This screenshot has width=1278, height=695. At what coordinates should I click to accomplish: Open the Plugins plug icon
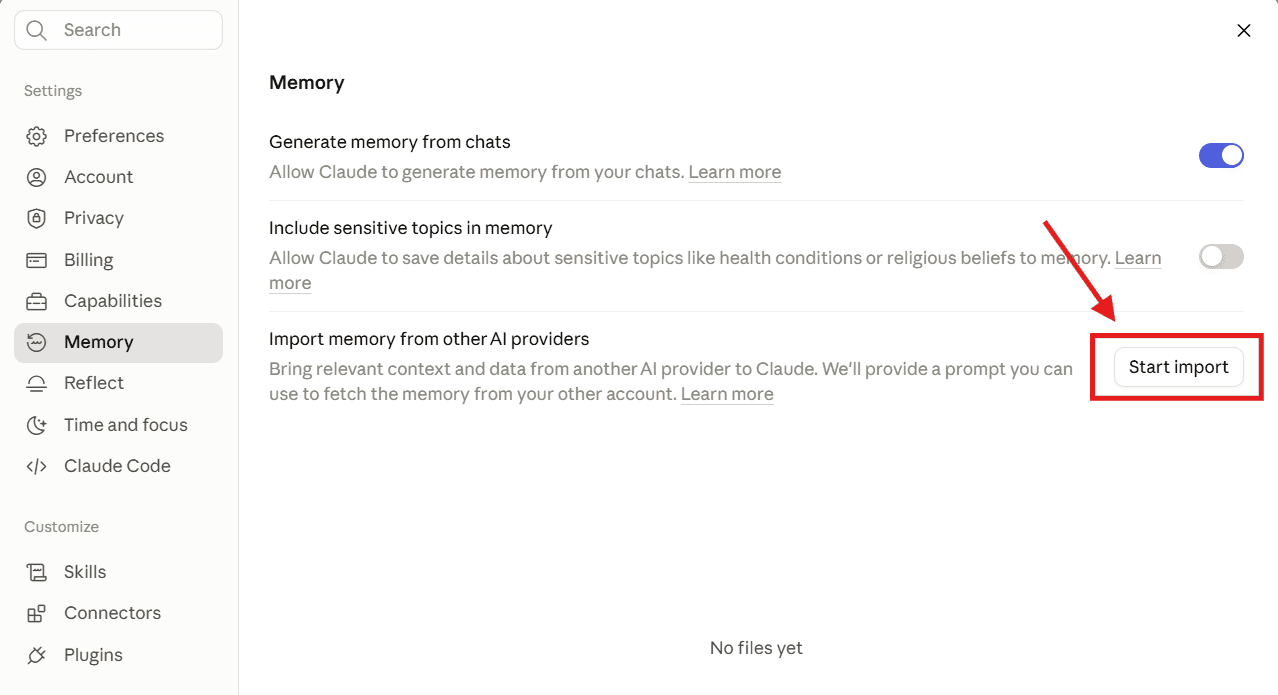[x=37, y=655]
